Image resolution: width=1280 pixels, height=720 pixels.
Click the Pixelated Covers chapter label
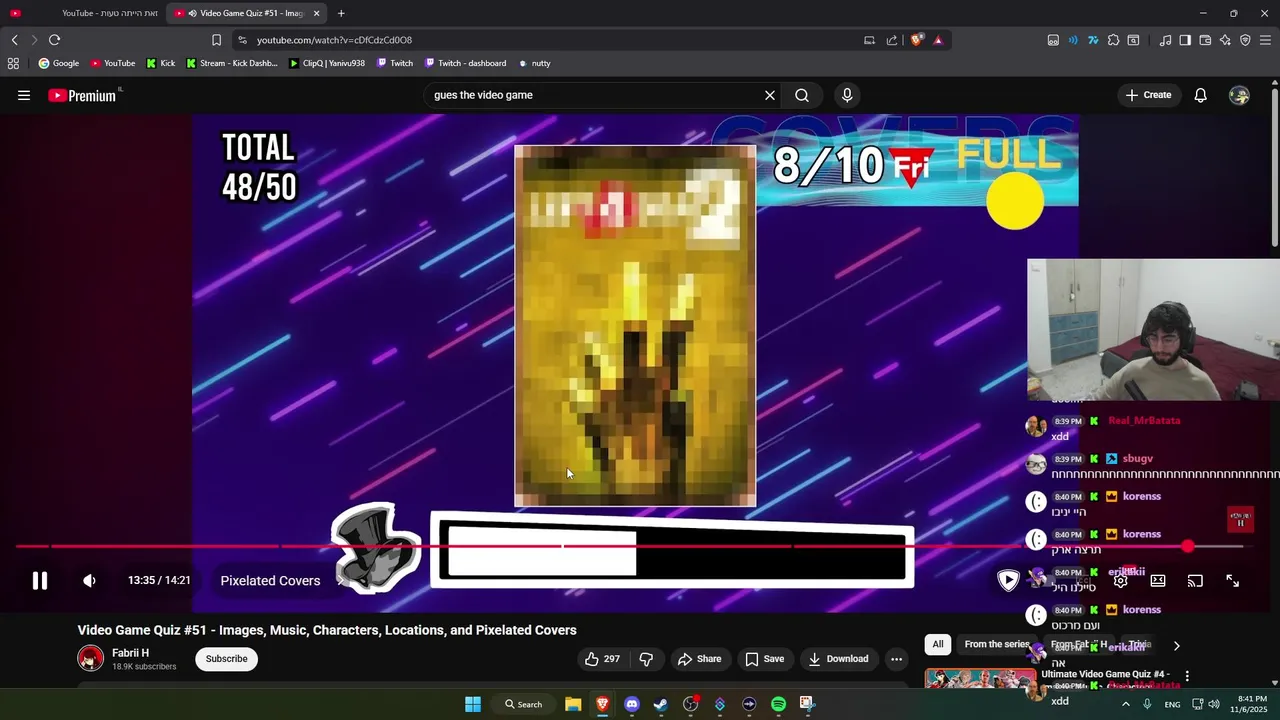(270, 581)
